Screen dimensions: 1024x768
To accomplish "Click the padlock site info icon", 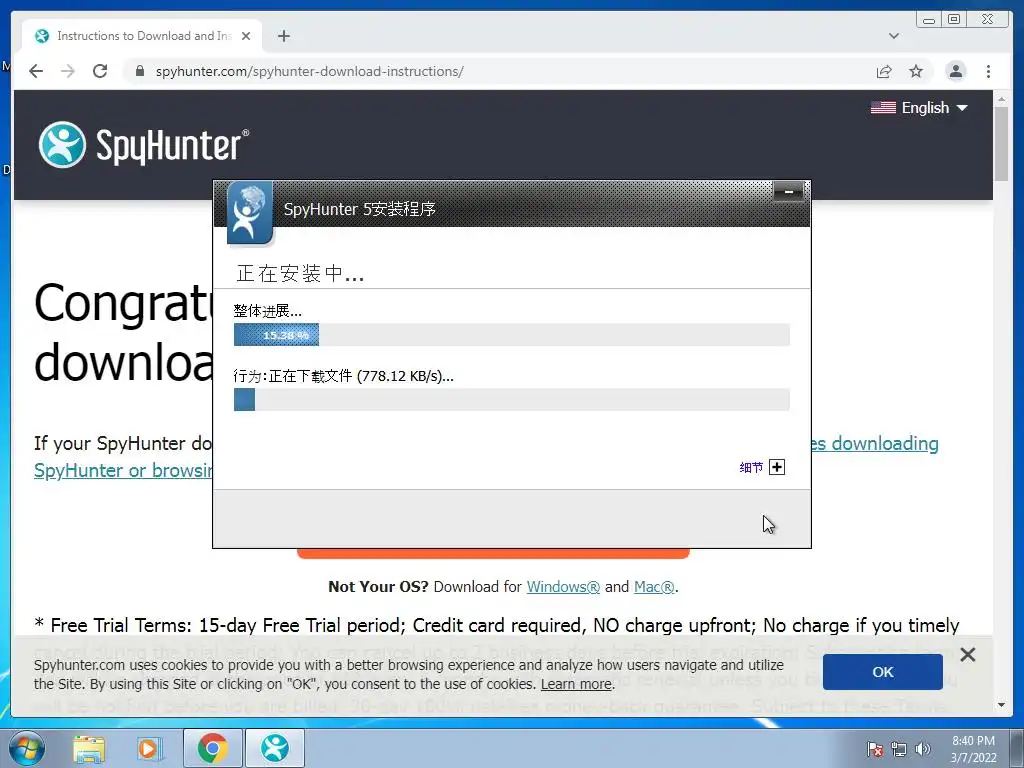I will (139, 71).
